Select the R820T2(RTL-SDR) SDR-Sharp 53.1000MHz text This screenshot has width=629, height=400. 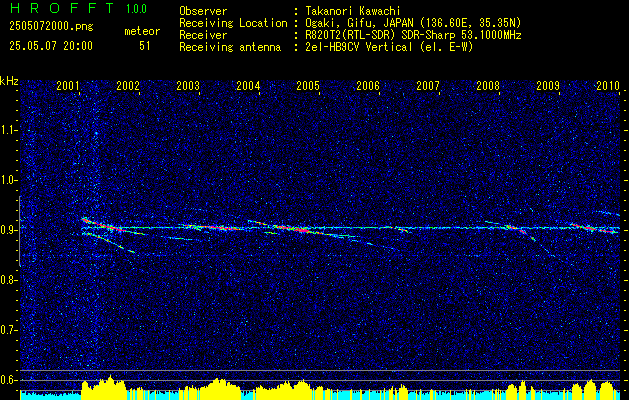pos(413,35)
